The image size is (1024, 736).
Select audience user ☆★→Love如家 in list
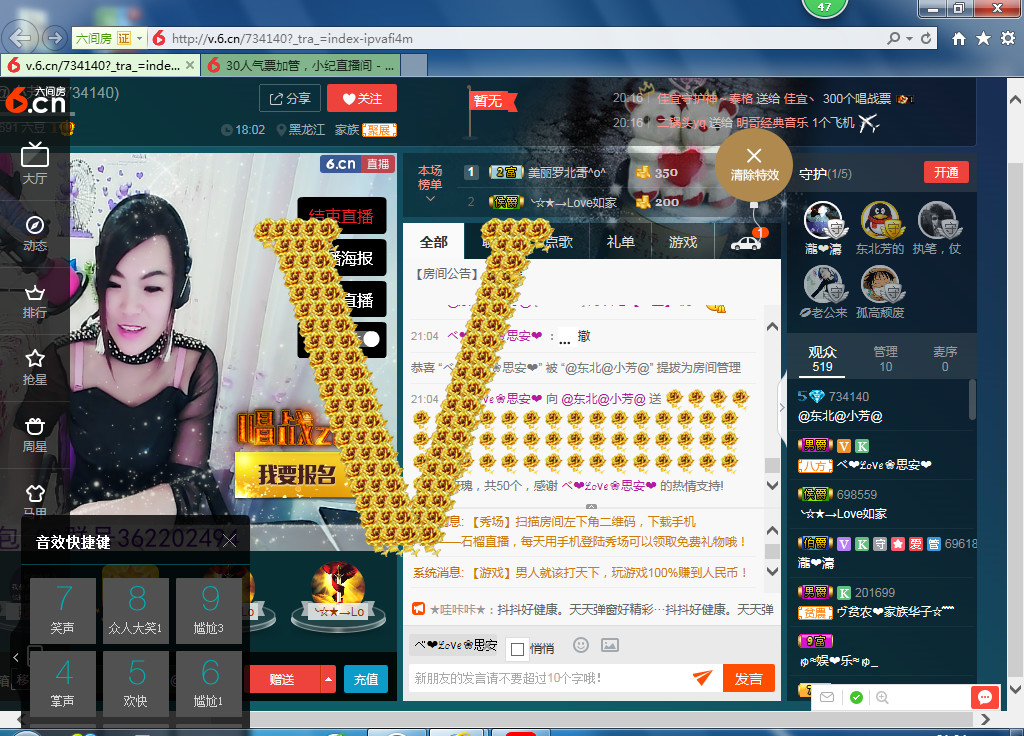[844, 514]
